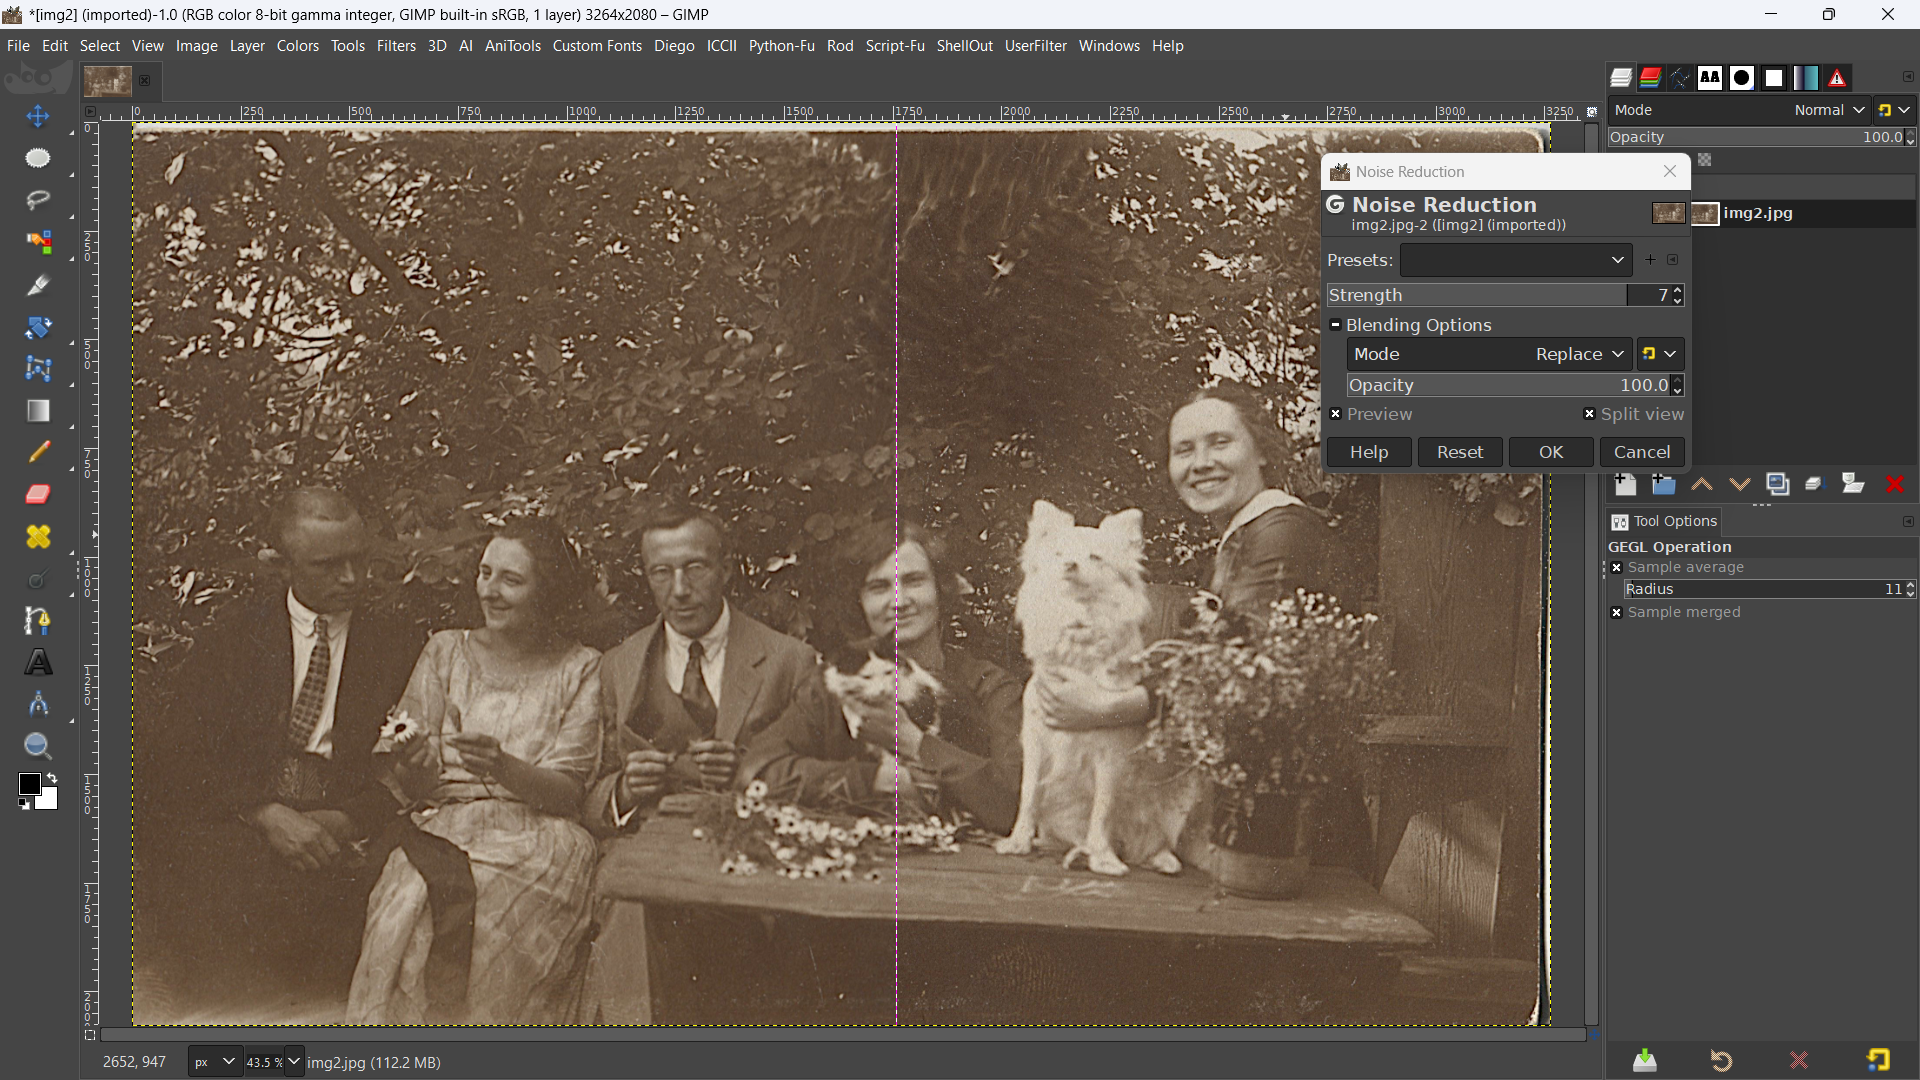This screenshot has height=1080, width=1920.
Task: Swap foreground and background colors arrow
Action: [52, 777]
